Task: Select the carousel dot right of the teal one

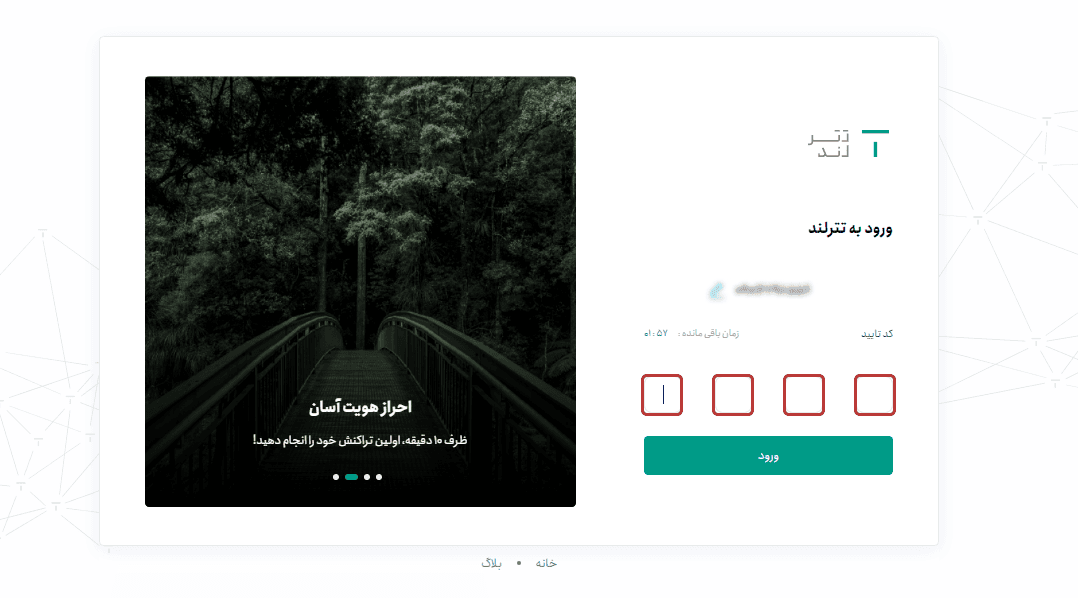Action: coord(367,477)
